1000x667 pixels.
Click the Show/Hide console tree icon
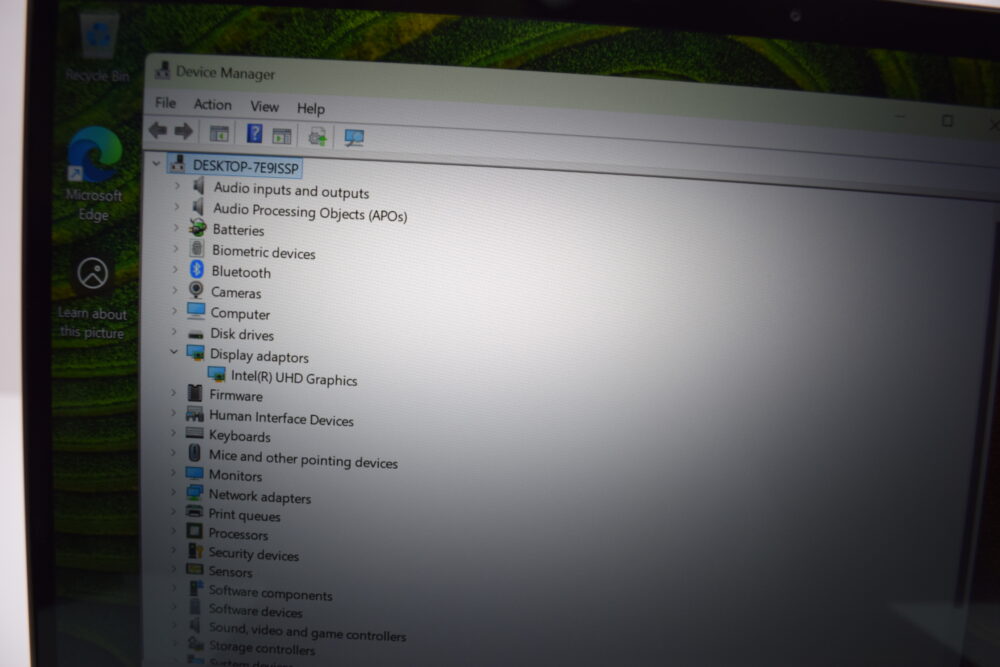pos(219,133)
